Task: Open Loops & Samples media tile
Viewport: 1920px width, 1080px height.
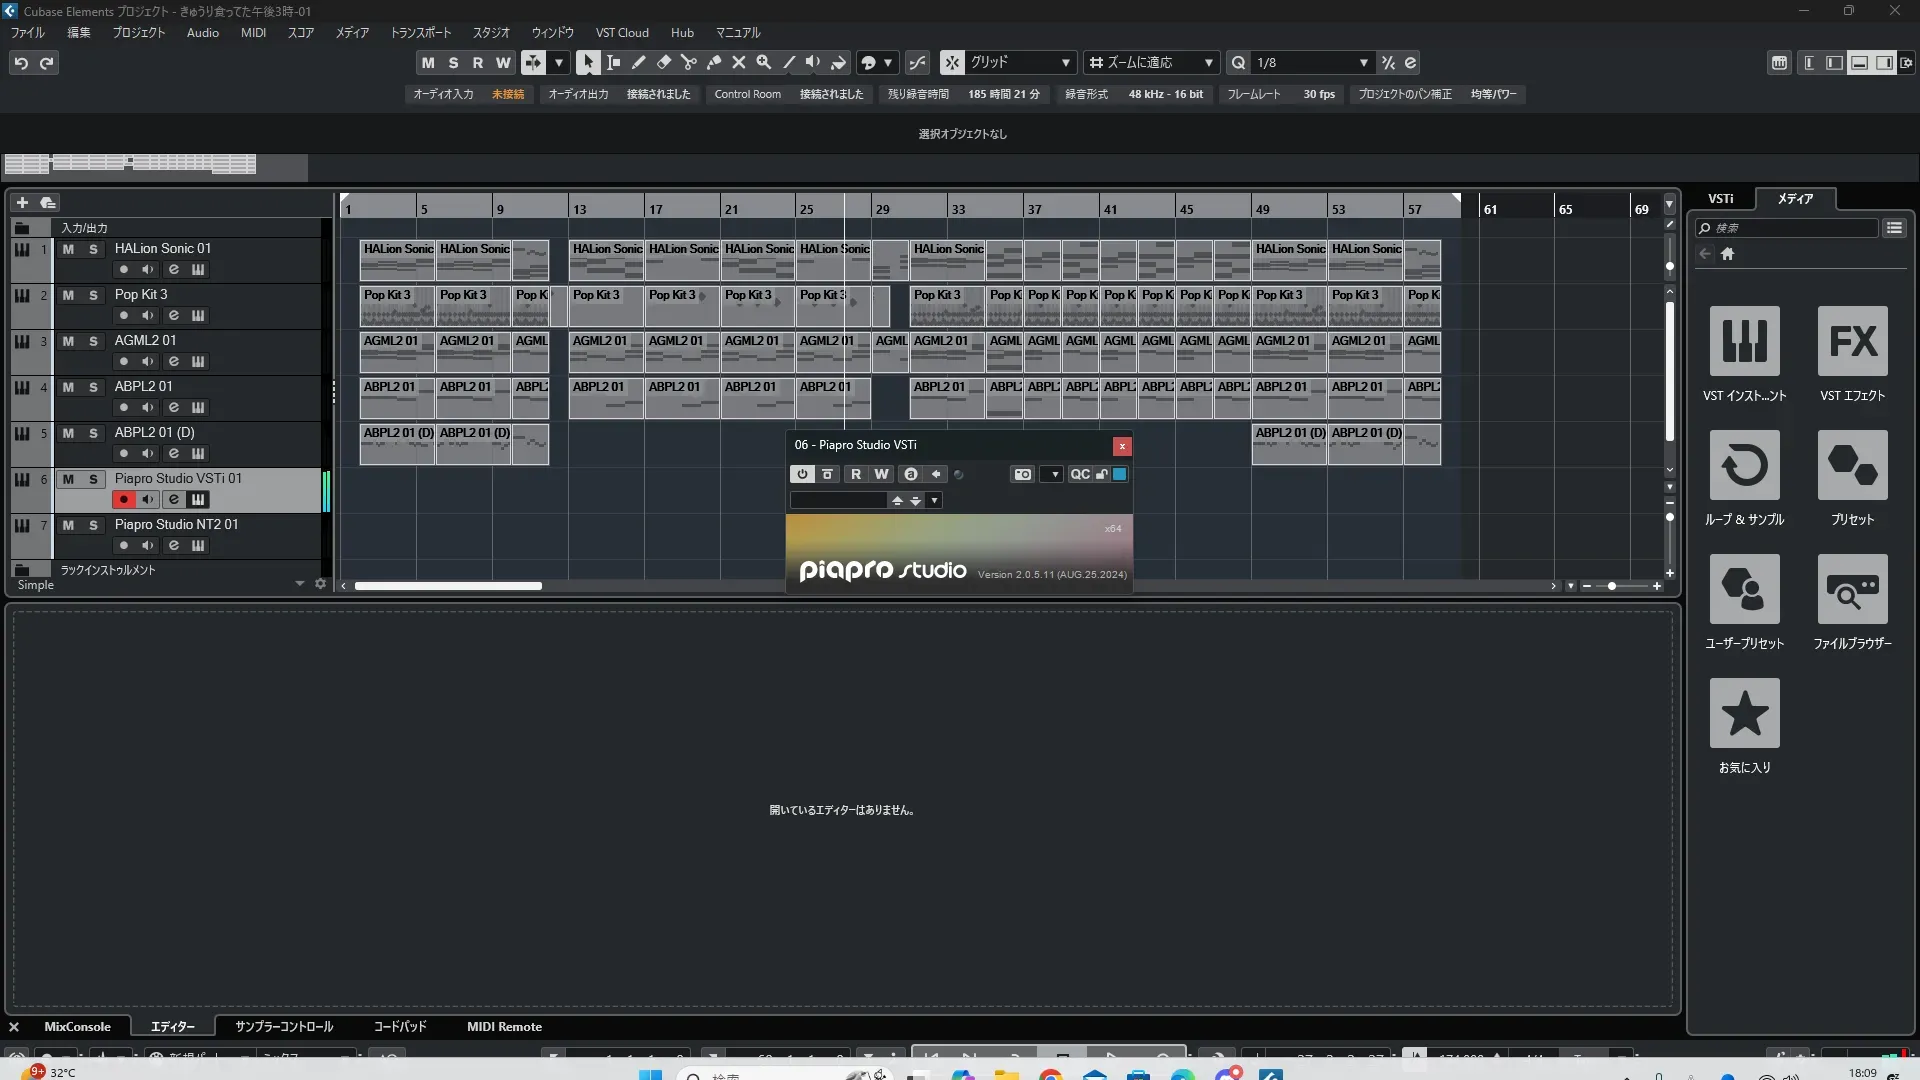Action: pos(1744,466)
